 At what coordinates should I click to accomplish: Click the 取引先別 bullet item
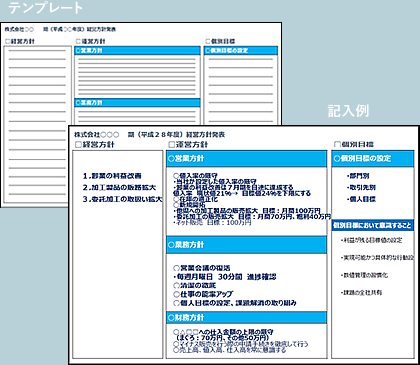pyautogui.click(x=361, y=188)
